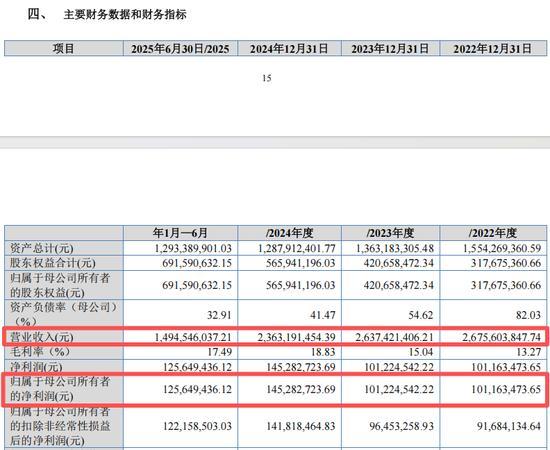Click the page number 15

267,78
